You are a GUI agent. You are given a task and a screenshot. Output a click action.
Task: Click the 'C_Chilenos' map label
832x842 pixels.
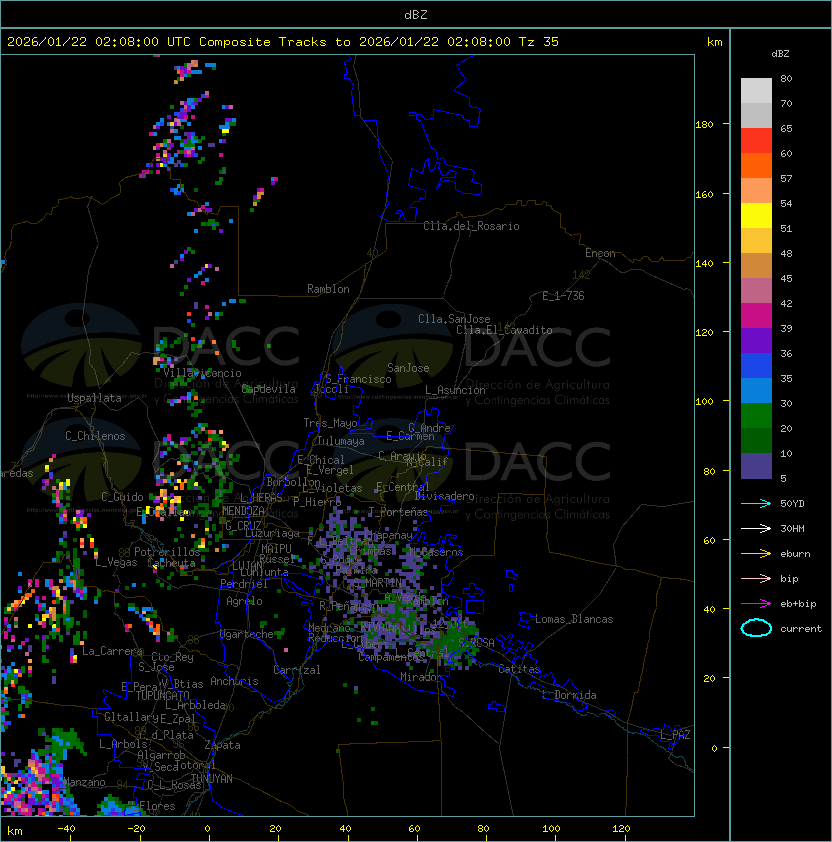click(95, 436)
